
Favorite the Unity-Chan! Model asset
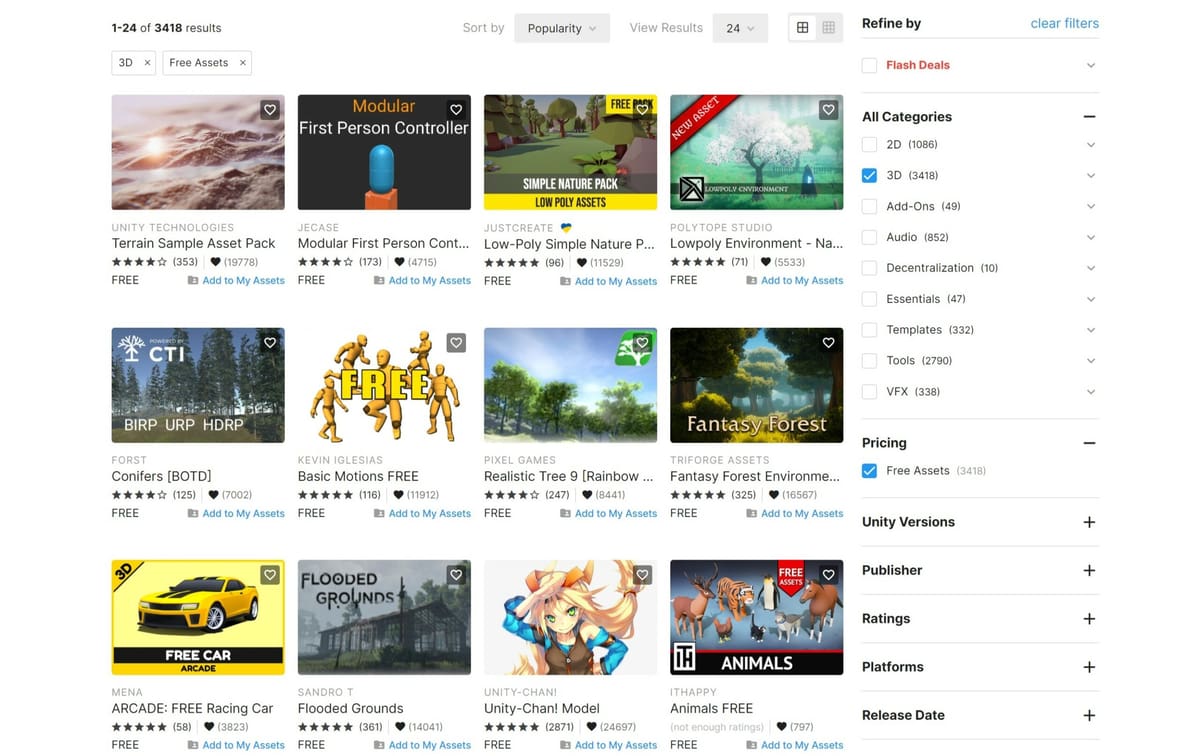click(x=642, y=575)
